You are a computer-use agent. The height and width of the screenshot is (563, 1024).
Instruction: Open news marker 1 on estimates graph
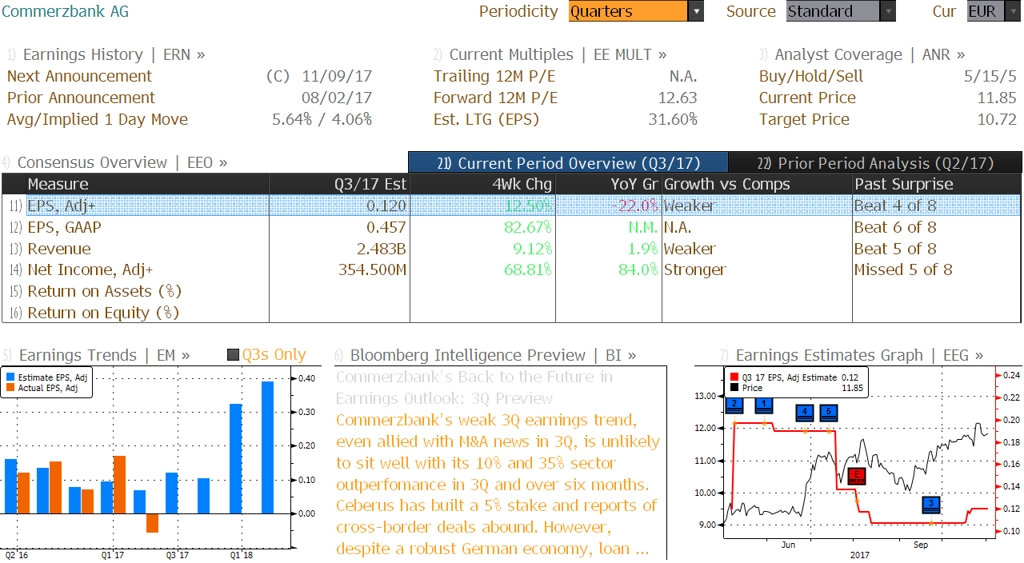pos(764,404)
